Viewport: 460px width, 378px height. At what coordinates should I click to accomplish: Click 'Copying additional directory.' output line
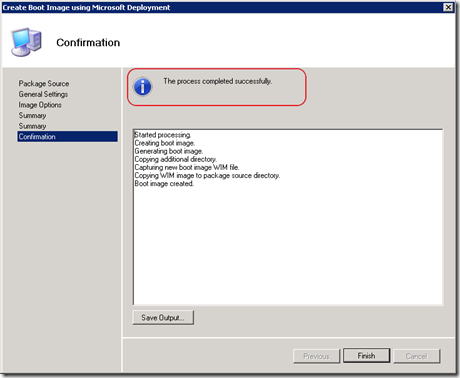175,159
